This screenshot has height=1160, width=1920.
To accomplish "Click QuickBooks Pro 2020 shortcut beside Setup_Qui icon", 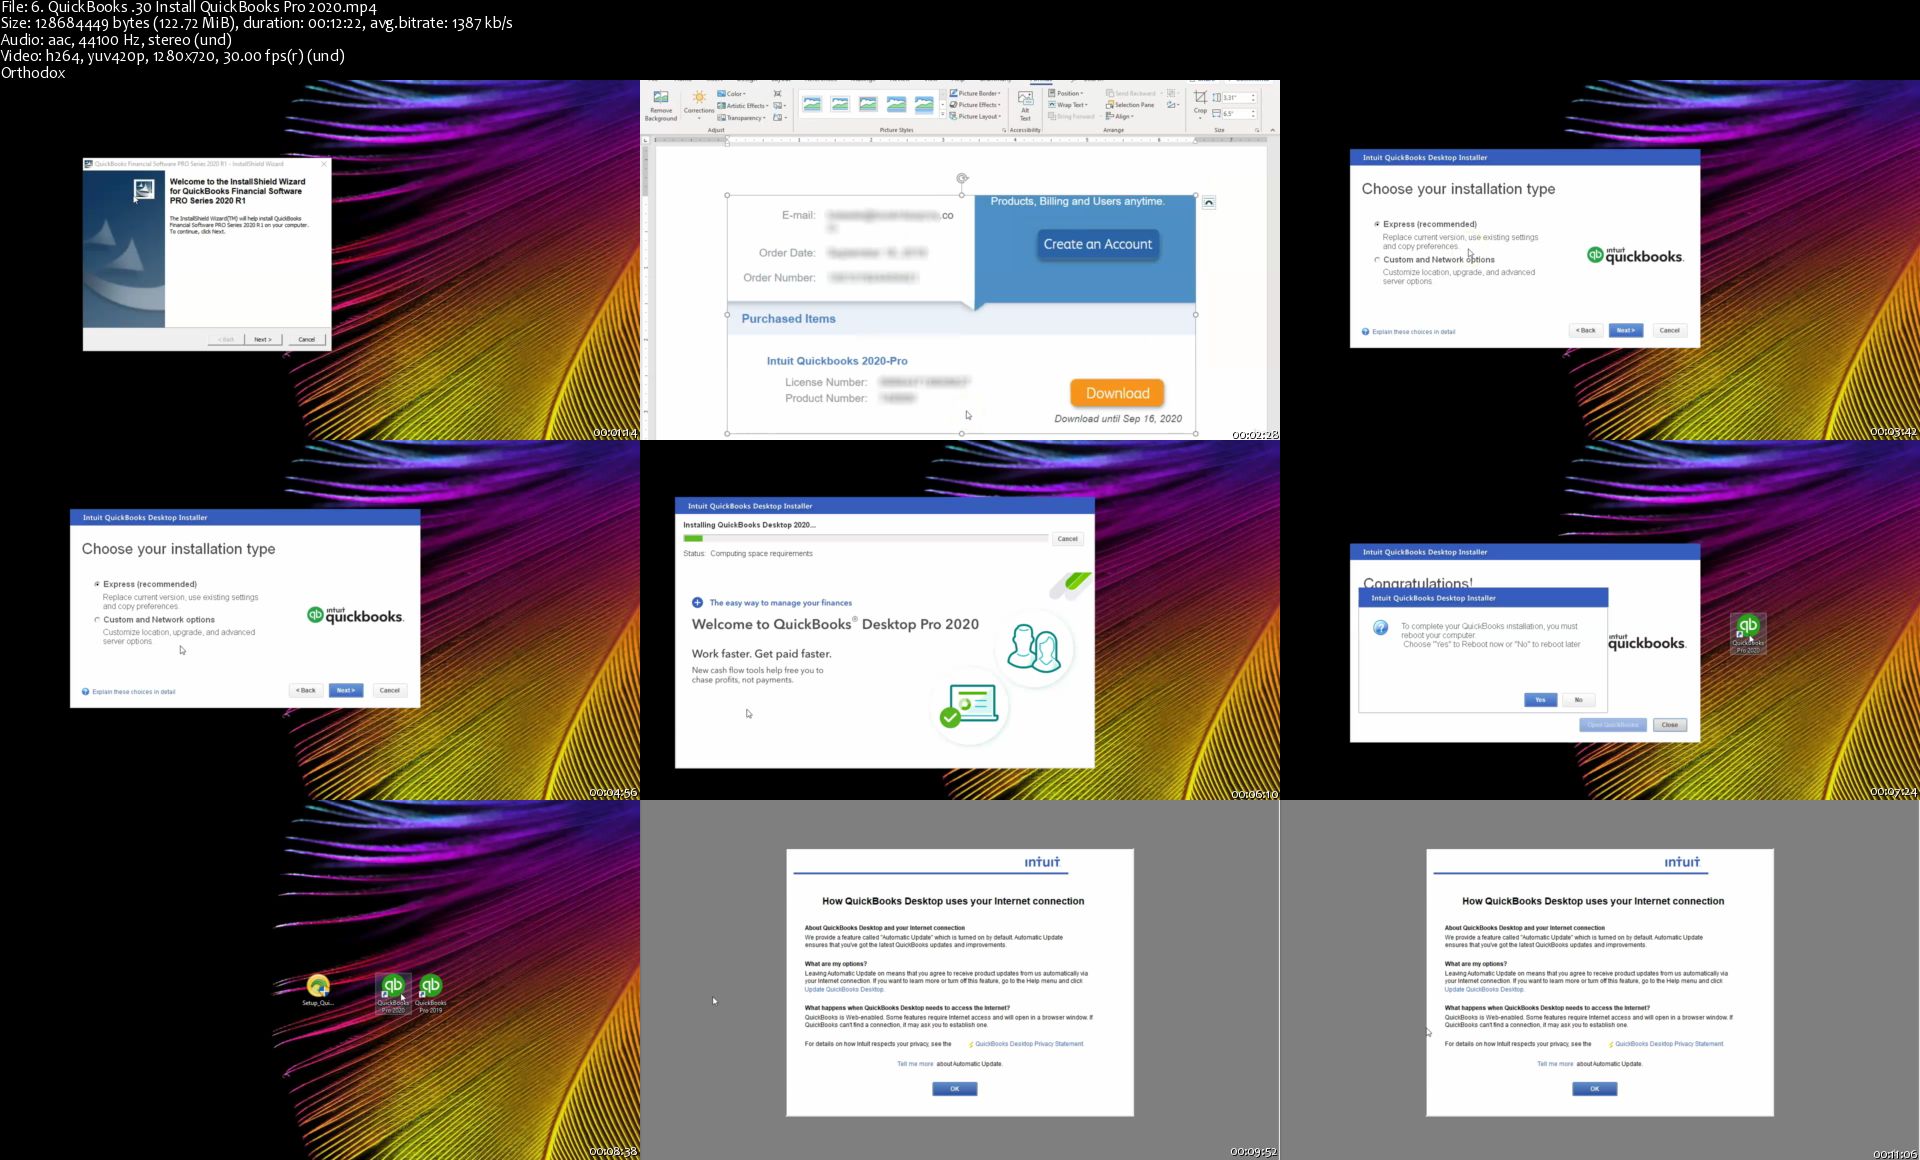I will [393, 993].
